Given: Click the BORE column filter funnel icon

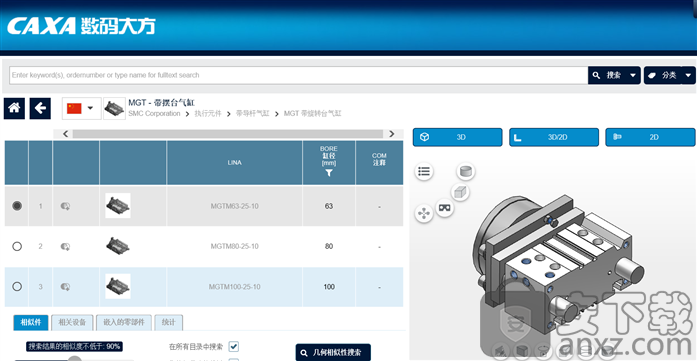Looking at the screenshot, I should click(x=328, y=173).
